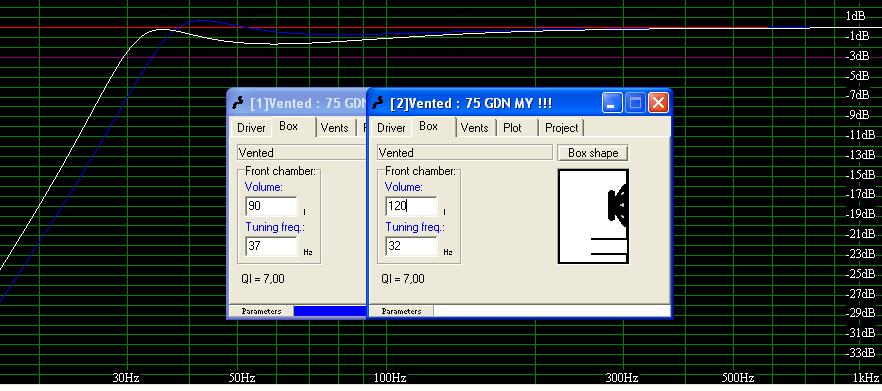Click the Parameters button in window [2]
The height and width of the screenshot is (391, 882).
click(401, 311)
